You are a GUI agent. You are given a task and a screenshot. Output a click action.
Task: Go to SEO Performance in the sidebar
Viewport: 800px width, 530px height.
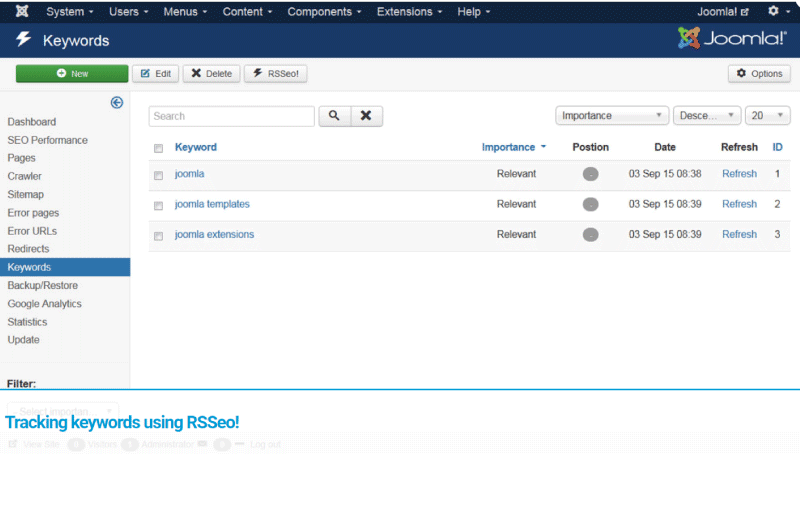click(47, 140)
